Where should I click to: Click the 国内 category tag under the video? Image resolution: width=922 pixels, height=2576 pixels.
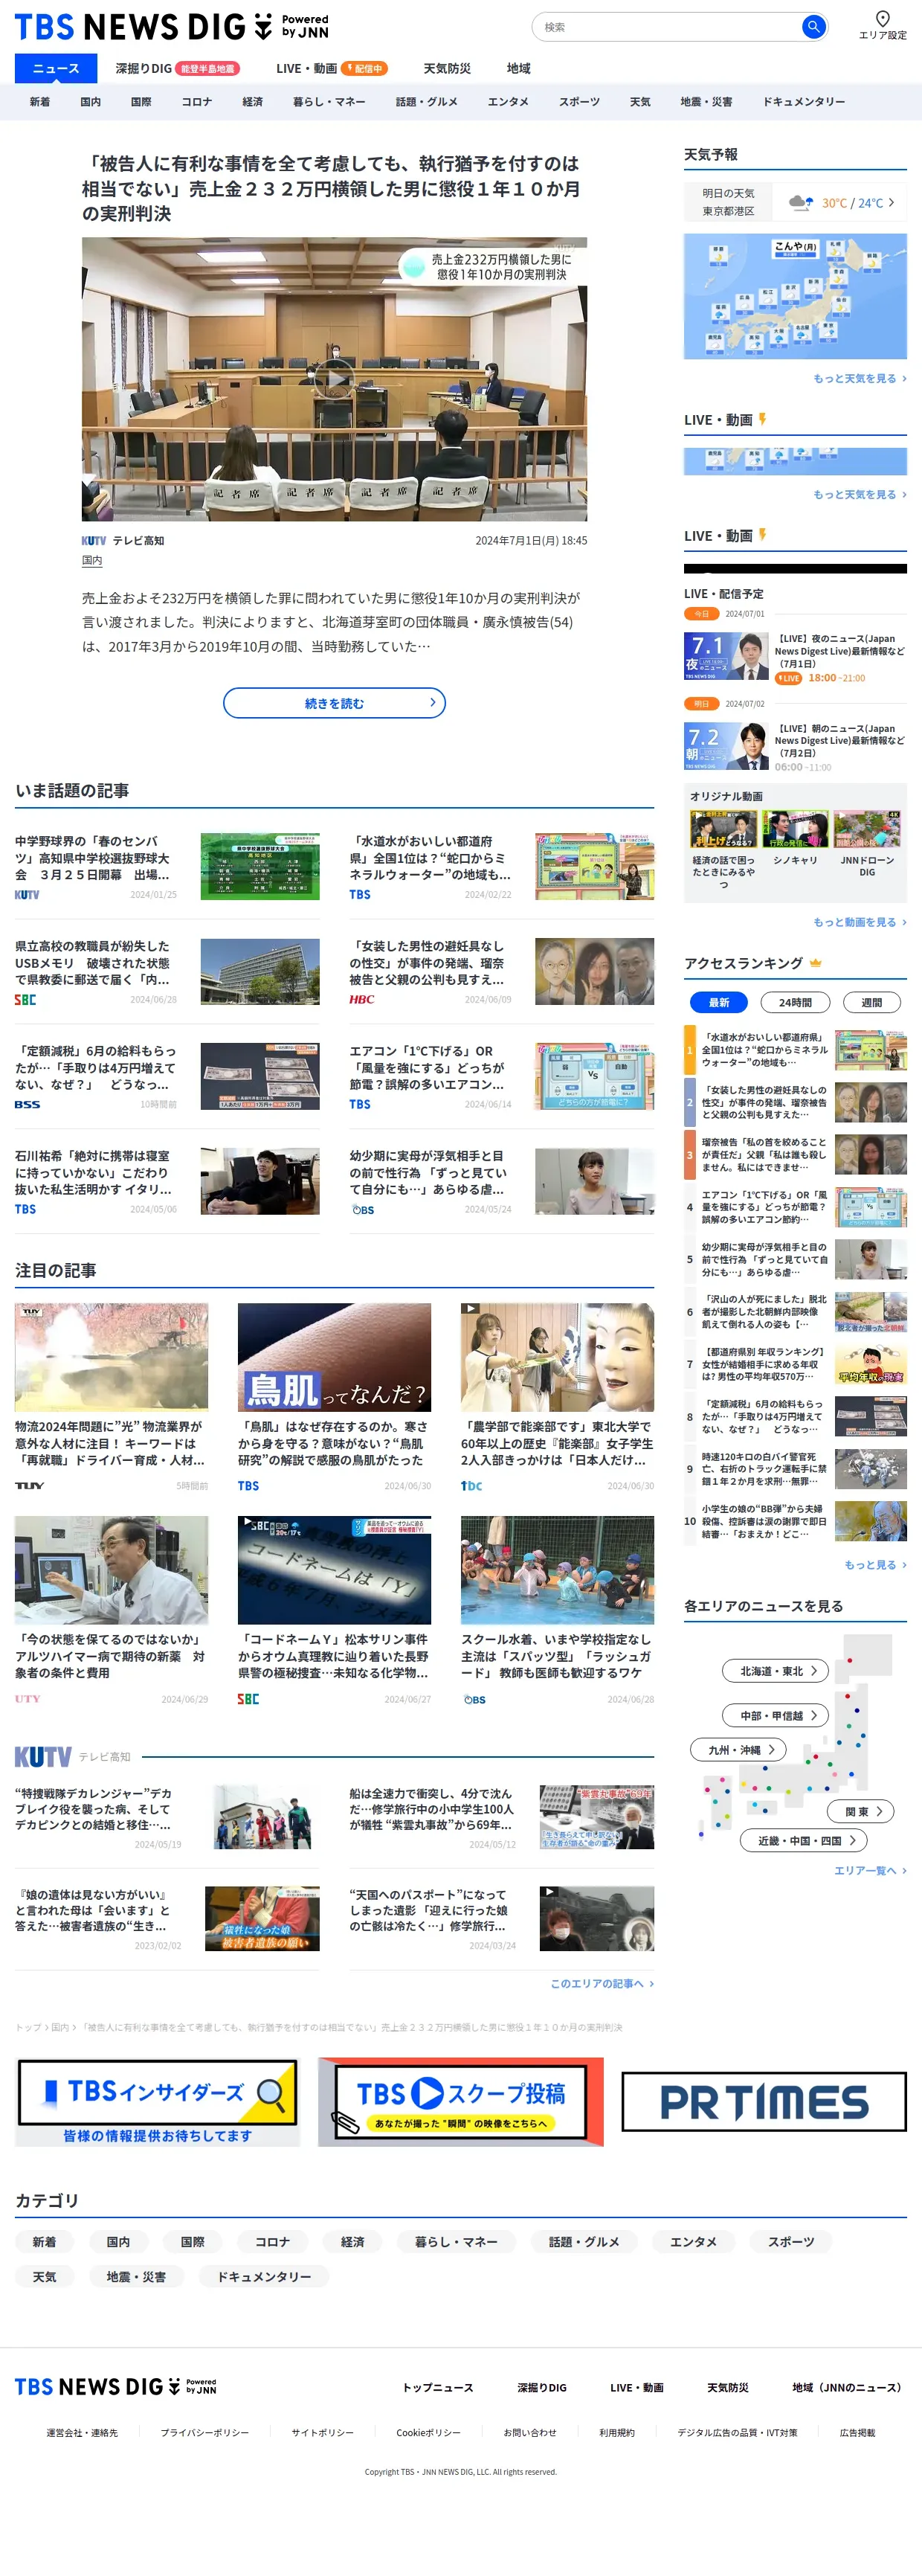click(x=92, y=561)
